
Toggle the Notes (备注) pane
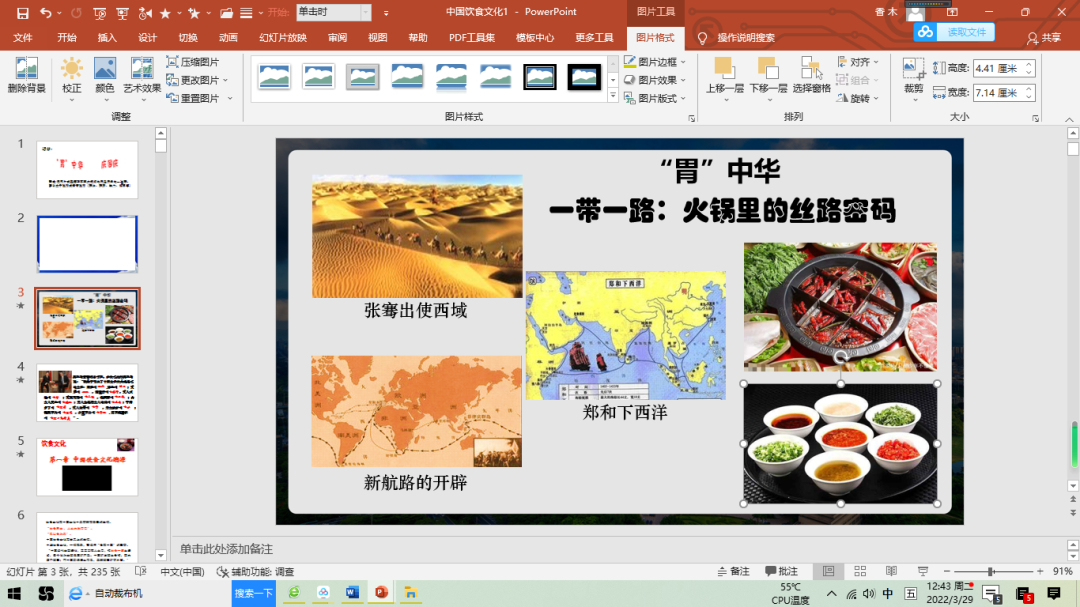point(734,571)
